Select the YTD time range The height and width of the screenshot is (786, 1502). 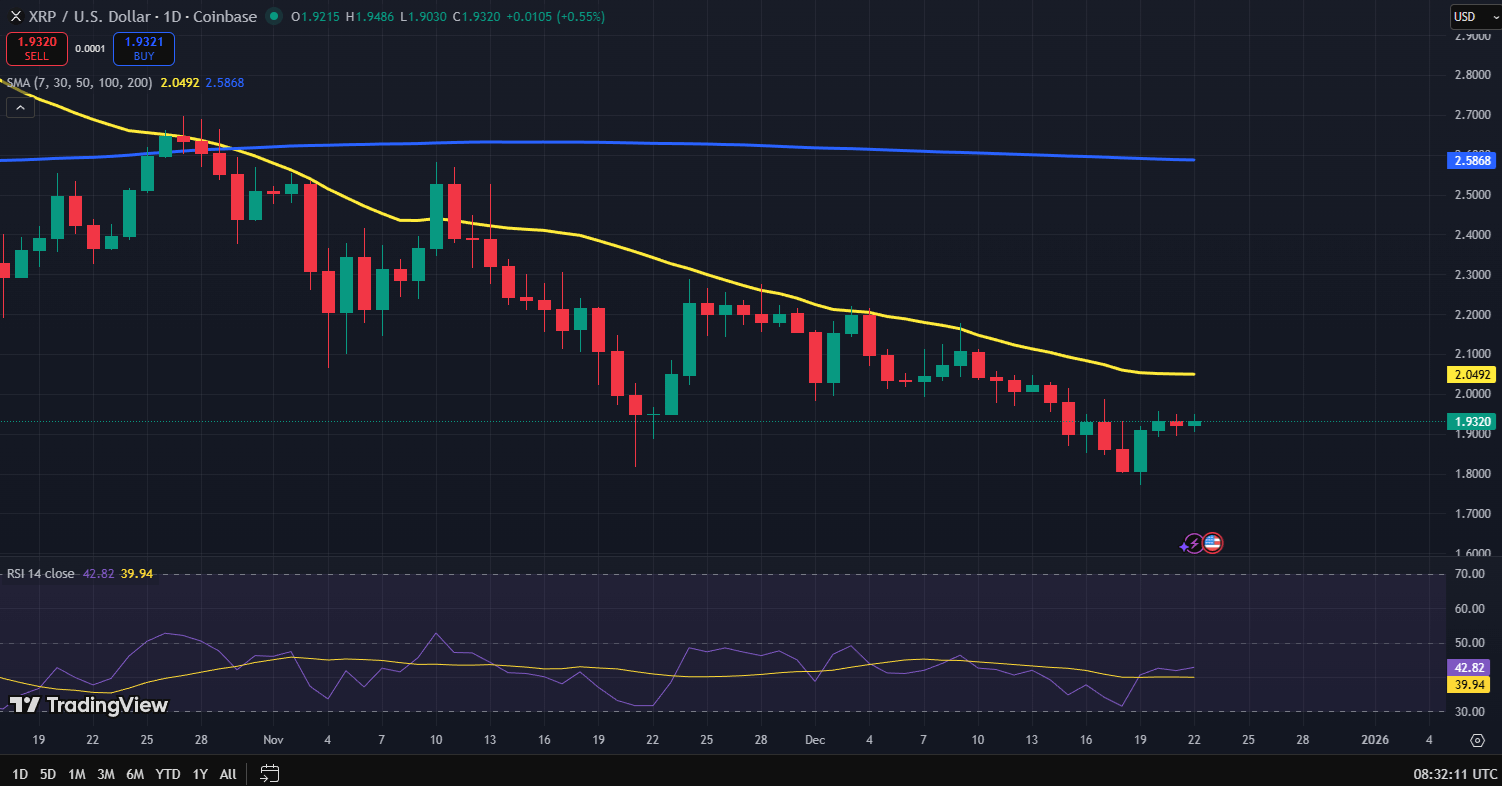168,774
